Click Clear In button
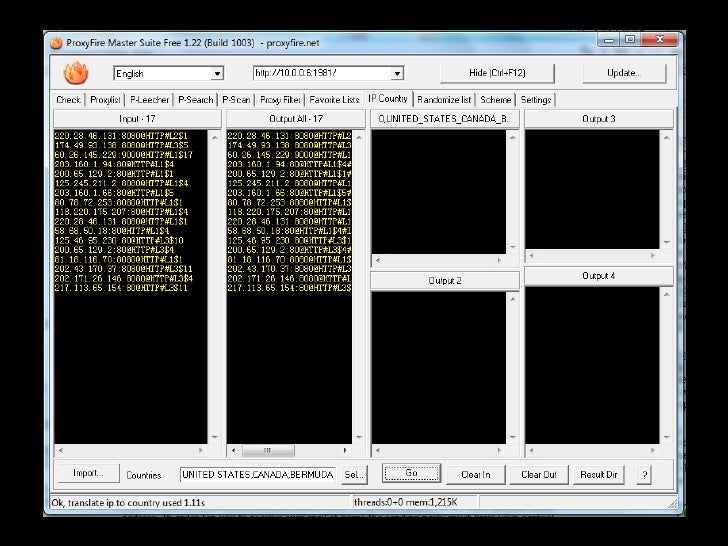 pyautogui.click(x=475, y=474)
